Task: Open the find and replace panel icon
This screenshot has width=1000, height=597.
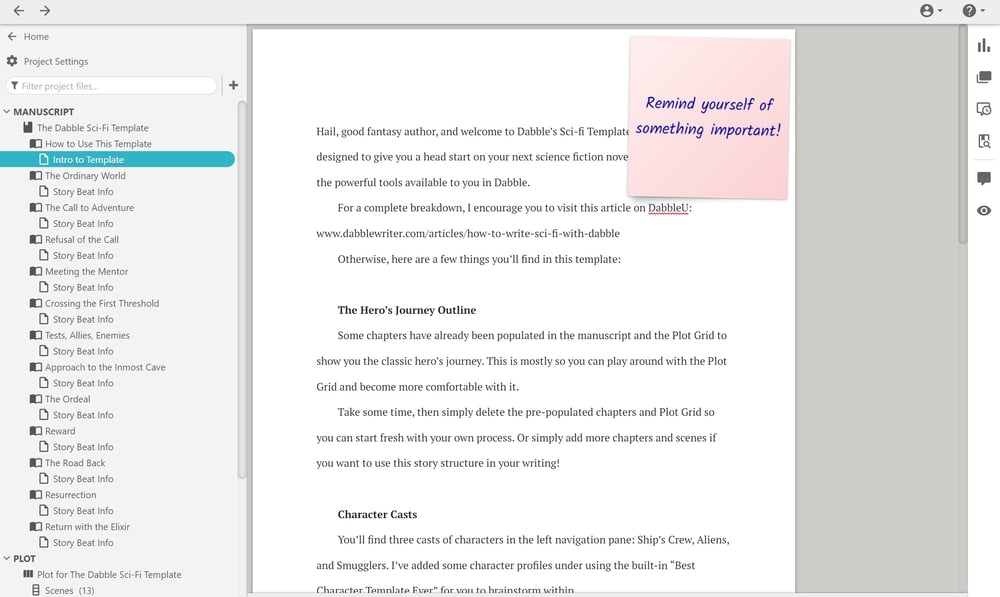Action: point(984,141)
